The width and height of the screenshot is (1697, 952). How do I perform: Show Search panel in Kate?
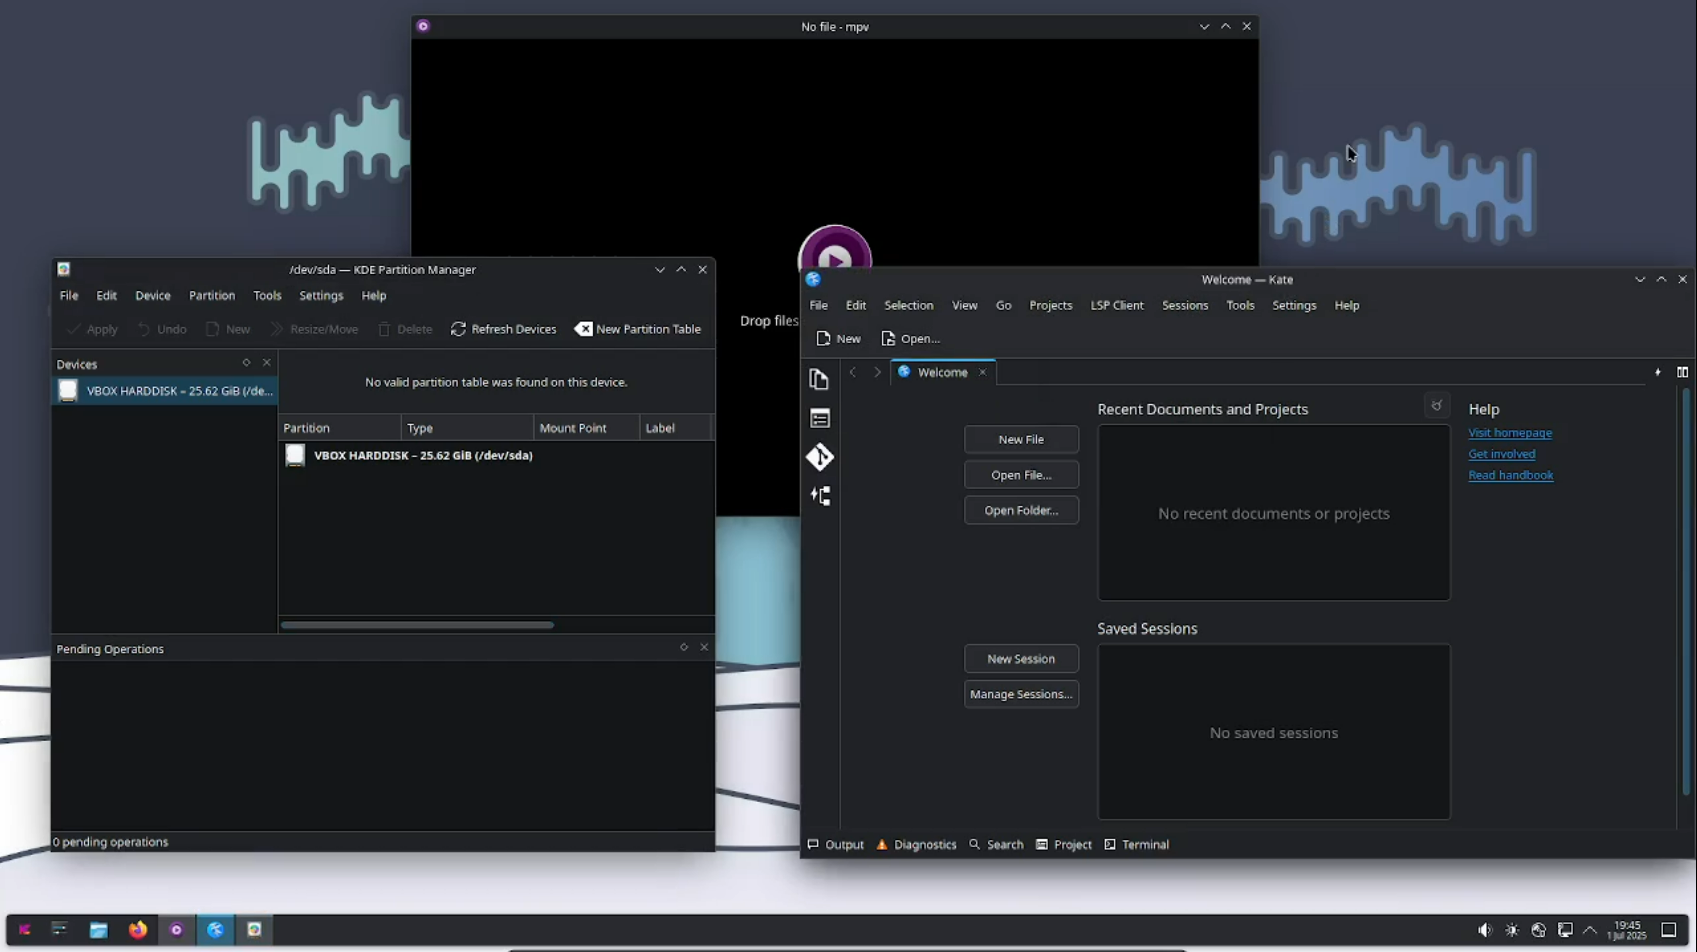996,845
